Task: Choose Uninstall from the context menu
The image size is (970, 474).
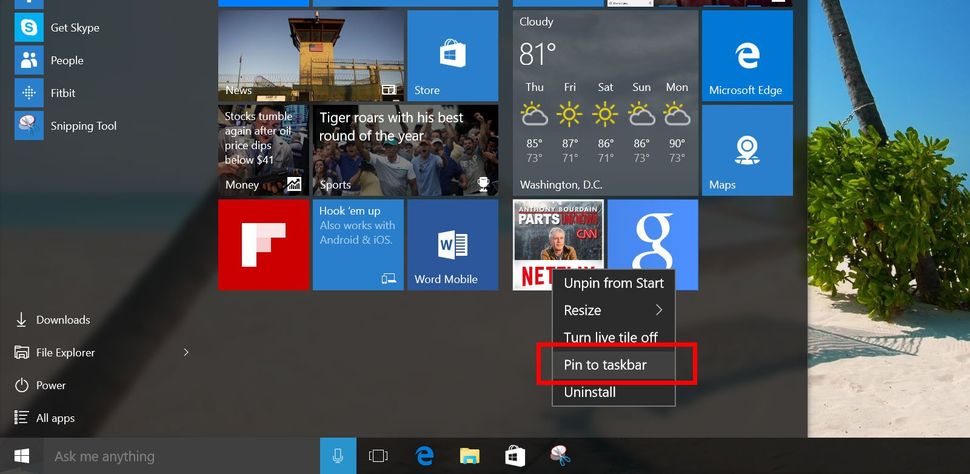Action: click(x=614, y=392)
